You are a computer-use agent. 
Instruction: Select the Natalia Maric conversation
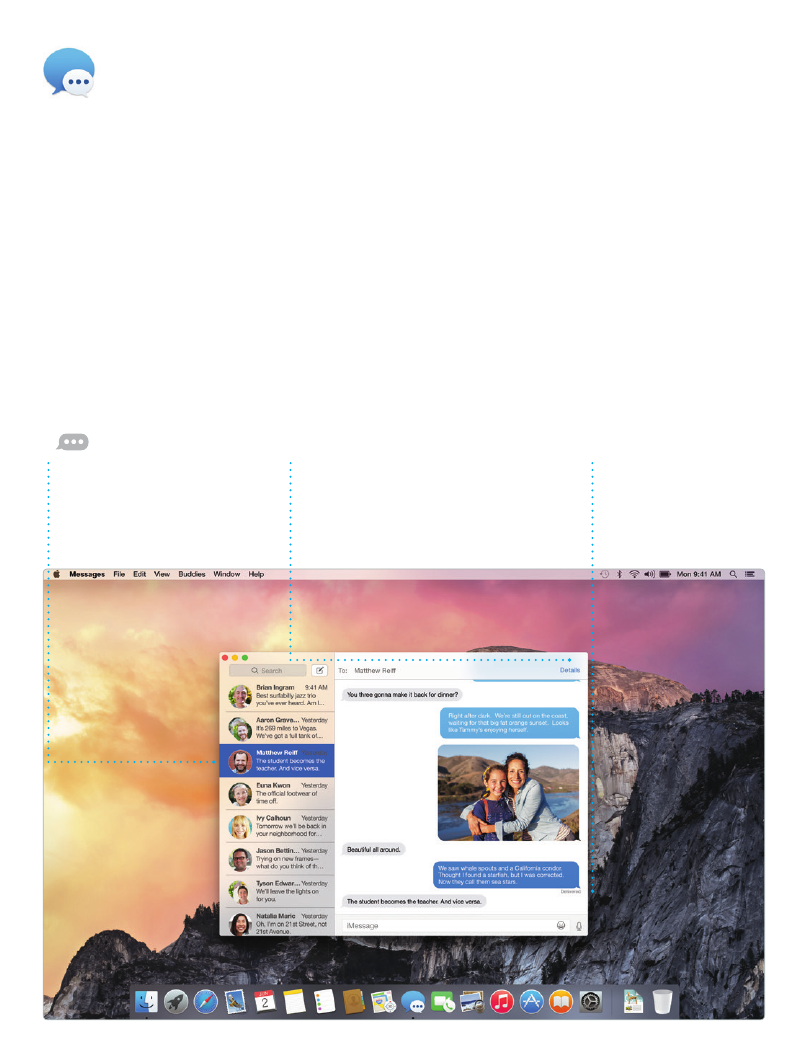click(x=277, y=922)
